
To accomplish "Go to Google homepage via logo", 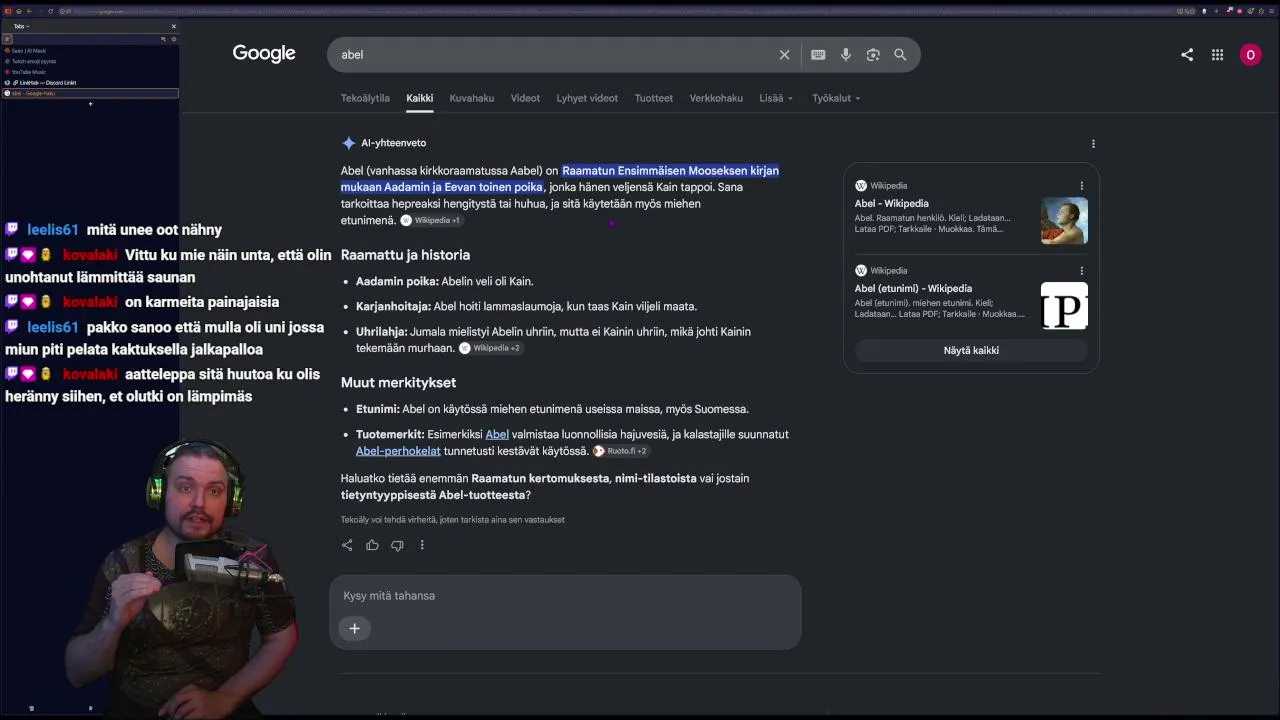I will (264, 54).
